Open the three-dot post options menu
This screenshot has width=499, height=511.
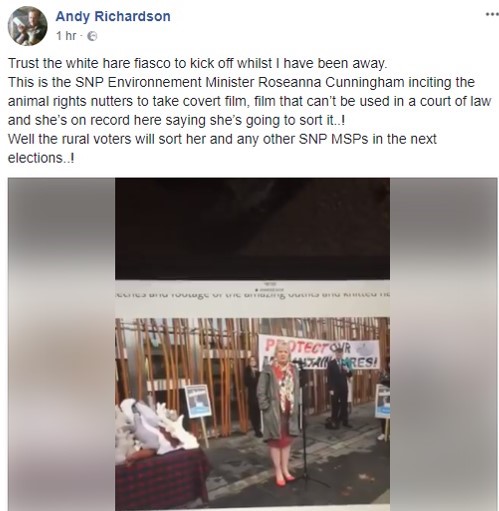[x=492, y=14]
